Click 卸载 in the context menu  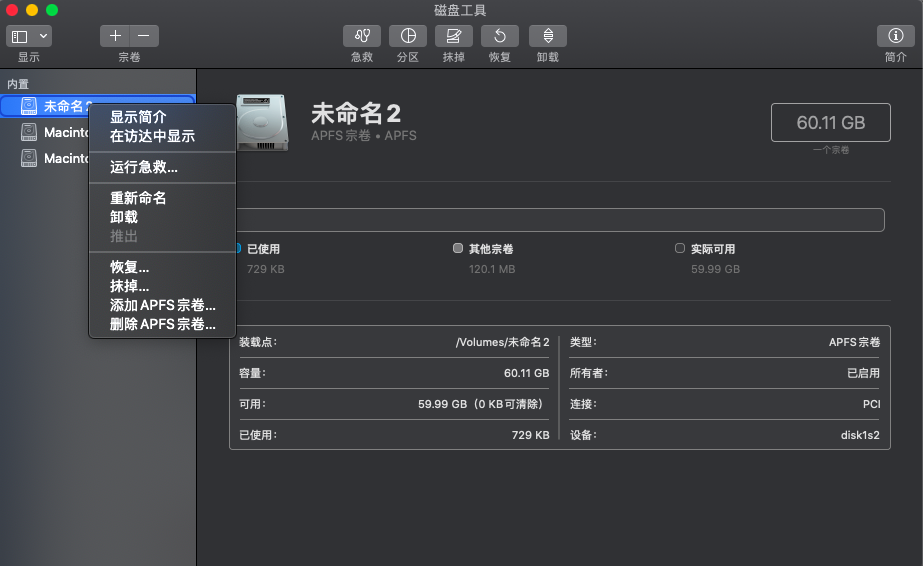point(124,217)
